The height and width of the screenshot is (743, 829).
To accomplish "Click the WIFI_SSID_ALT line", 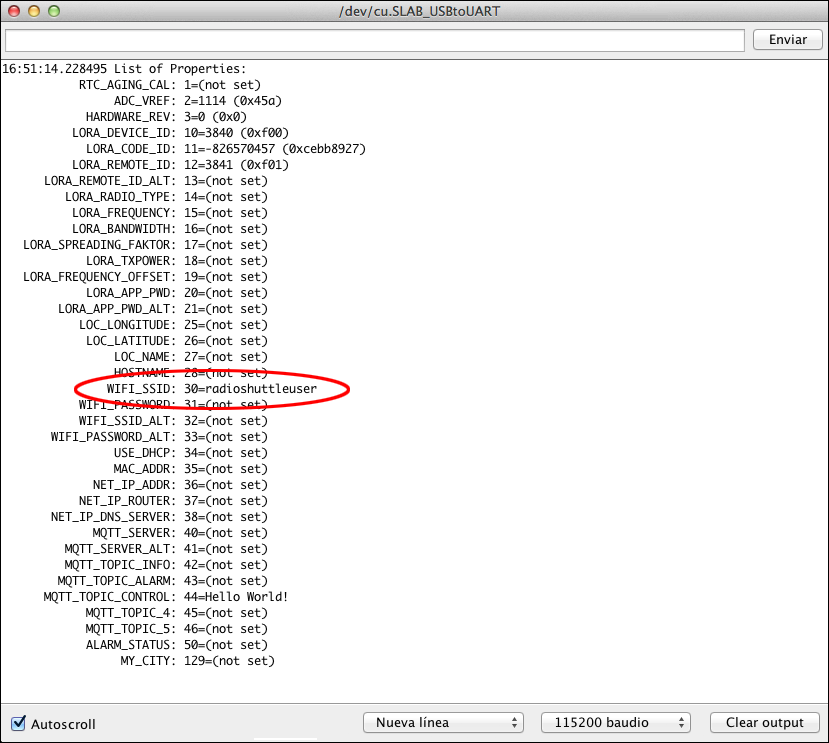I will tap(173, 421).
